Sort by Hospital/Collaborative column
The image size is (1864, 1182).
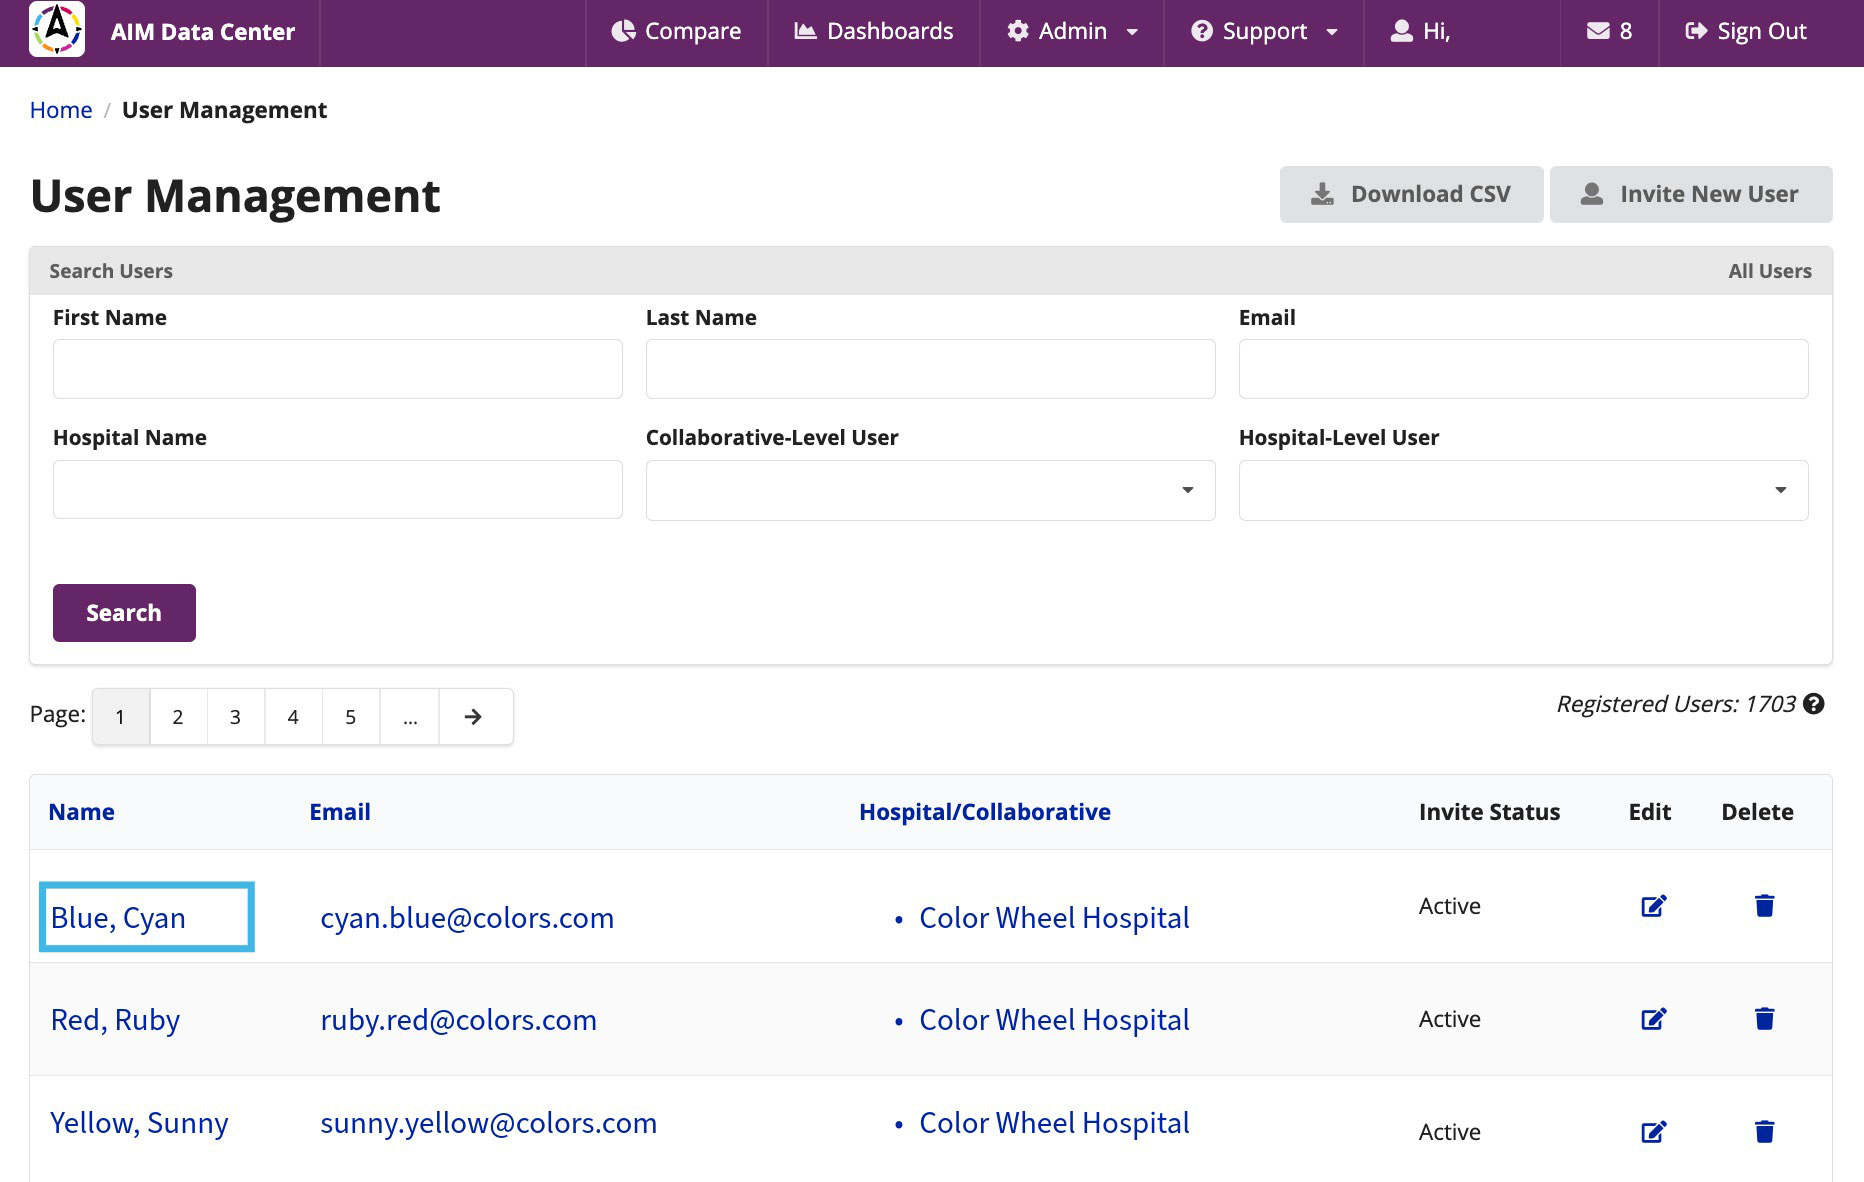[985, 812]
